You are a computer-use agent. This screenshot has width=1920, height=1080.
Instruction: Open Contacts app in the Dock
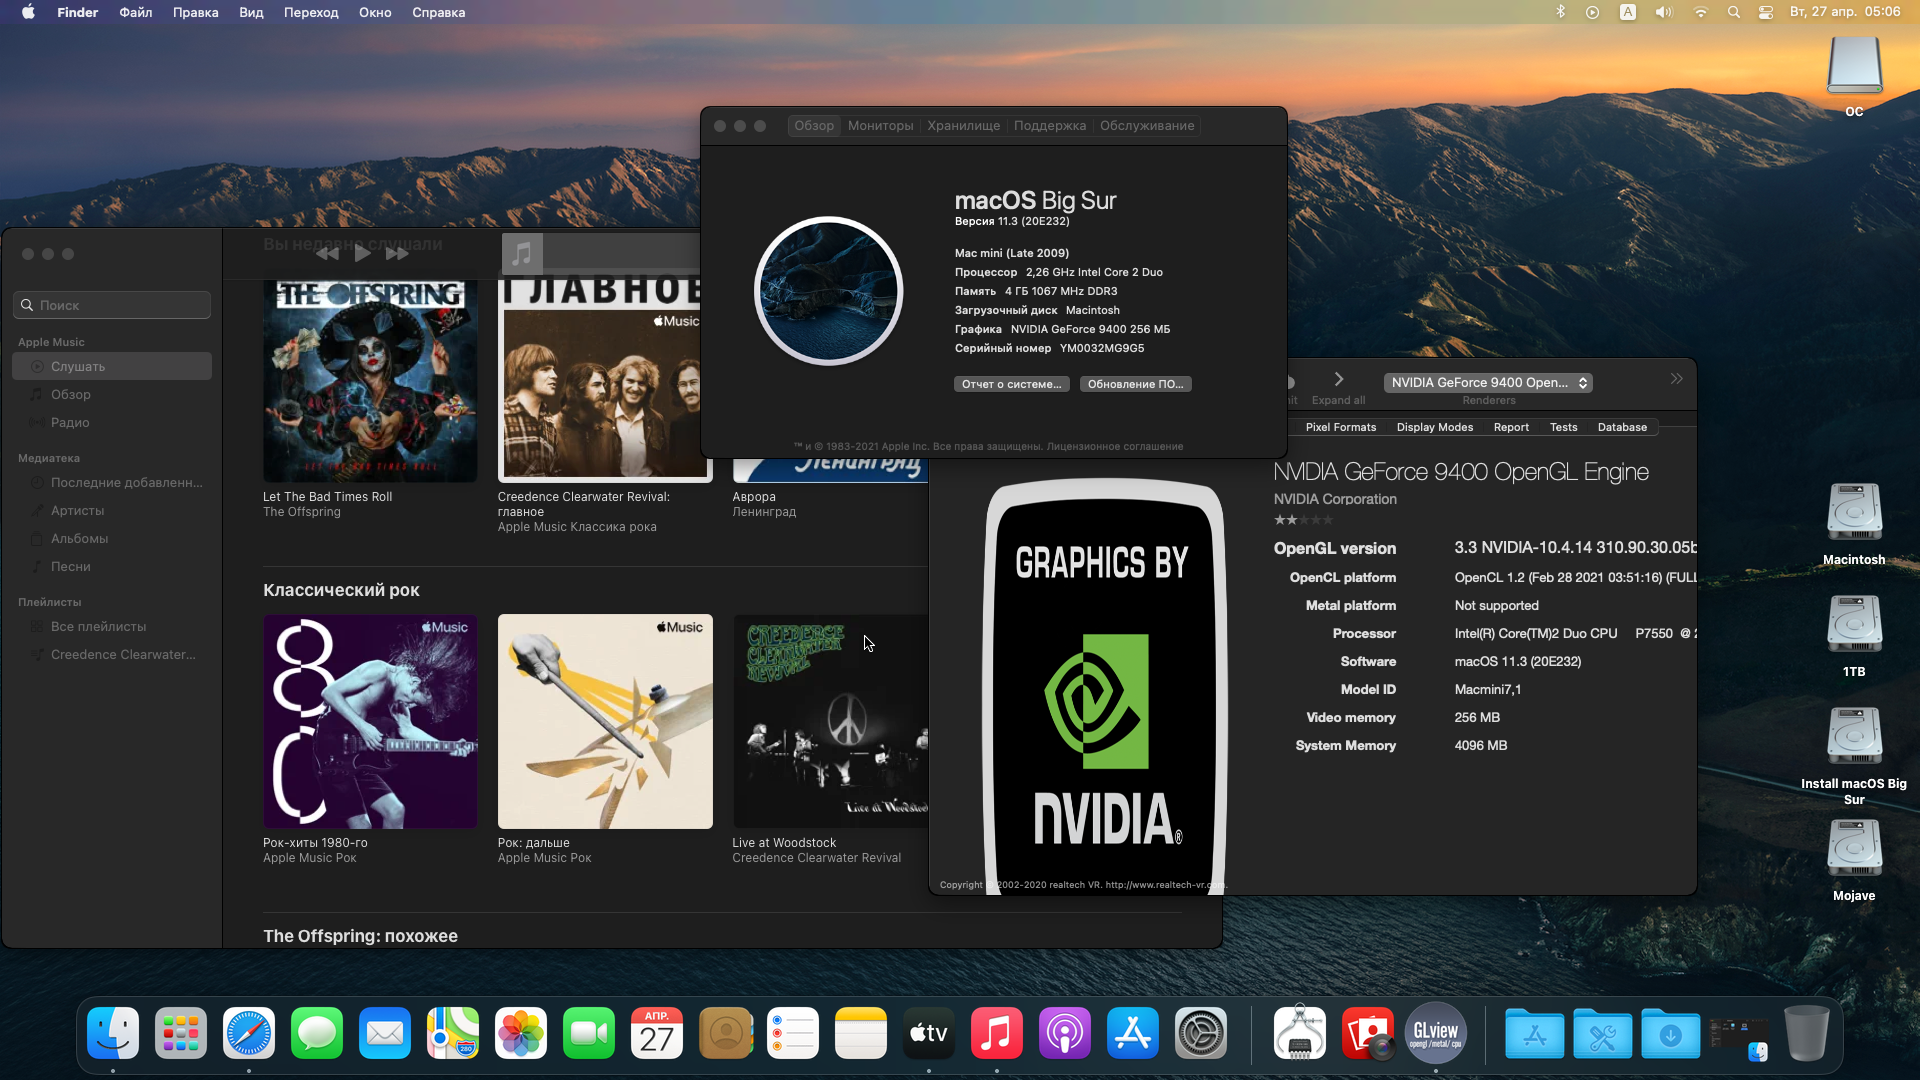click(x=725, y=1033)
